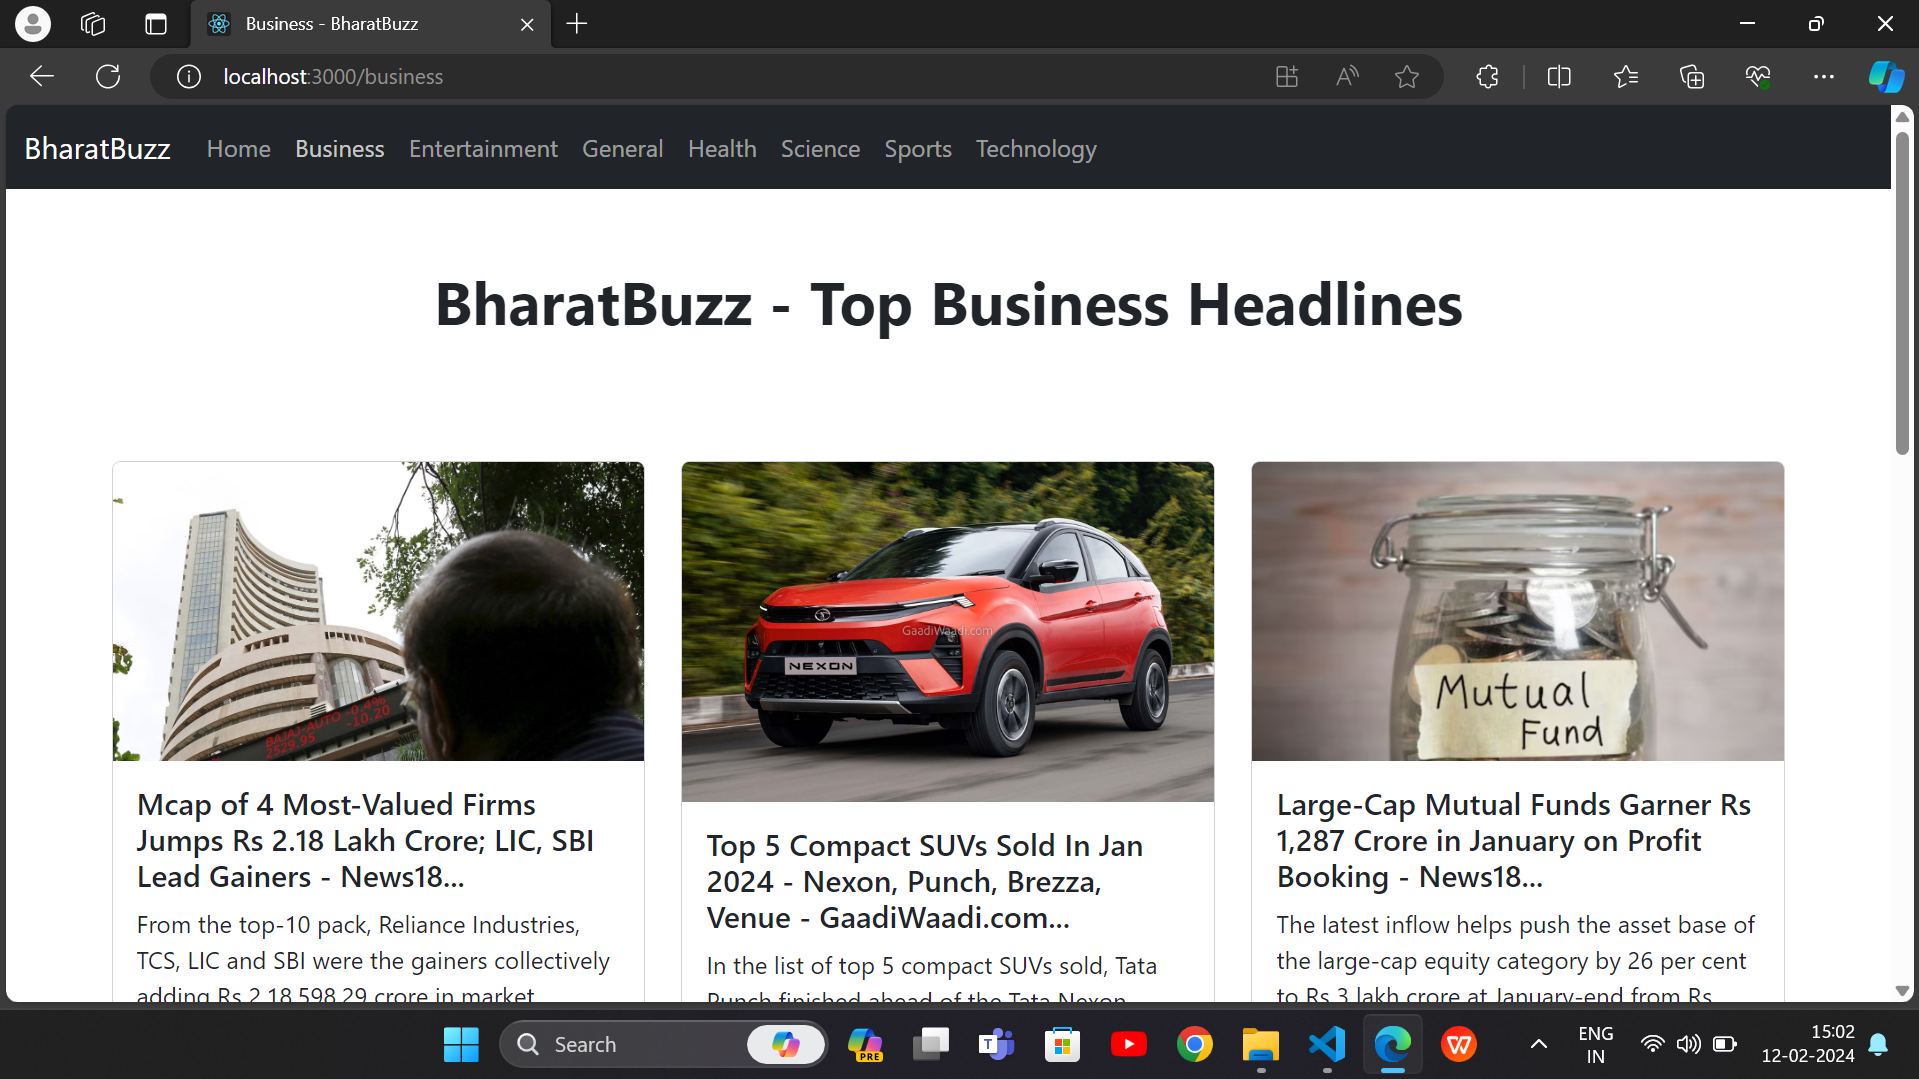1919x1079 pixels.
Task: Open the Health category
Action: coord(722,149)
